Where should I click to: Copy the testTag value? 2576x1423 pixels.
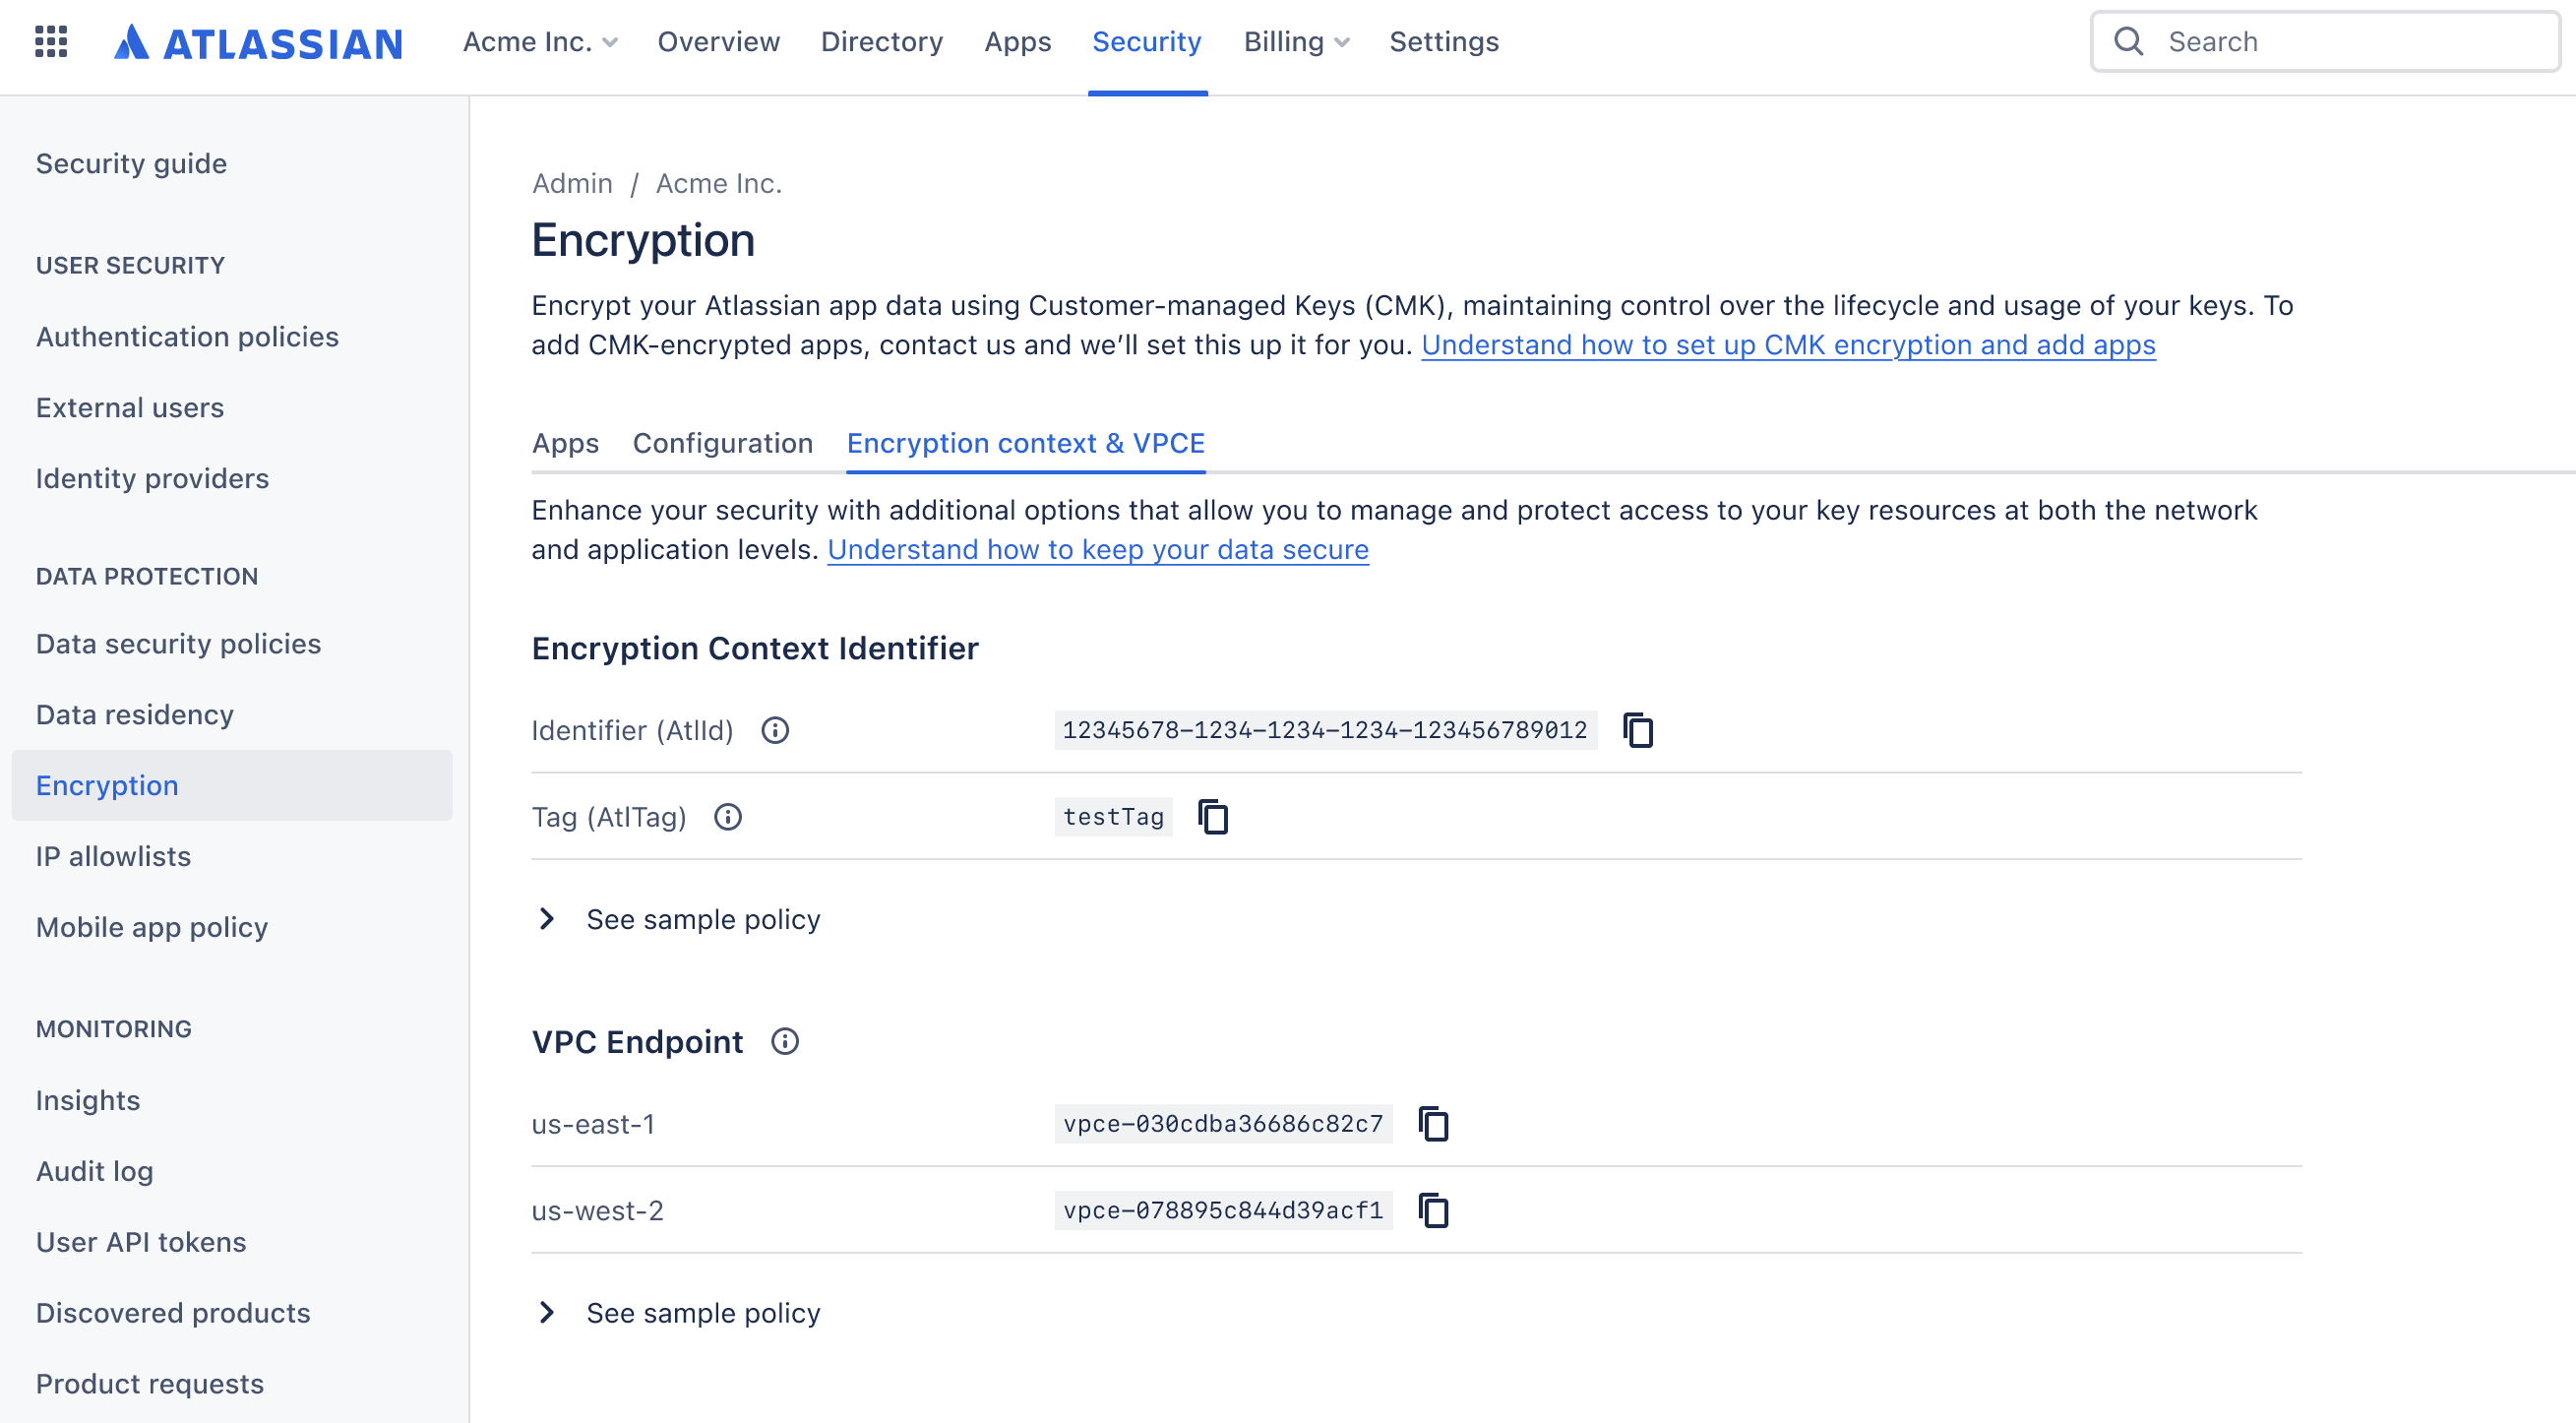[x=1213, y=817]
